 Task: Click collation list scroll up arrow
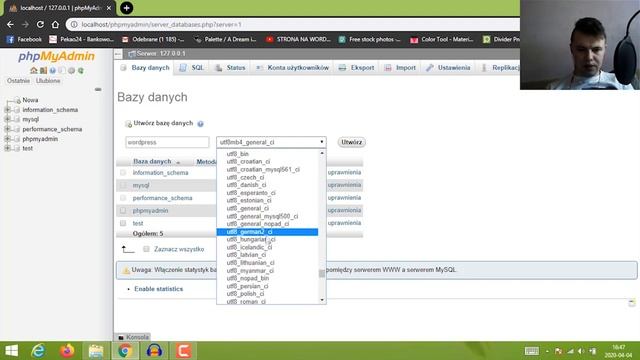point(322,153)
